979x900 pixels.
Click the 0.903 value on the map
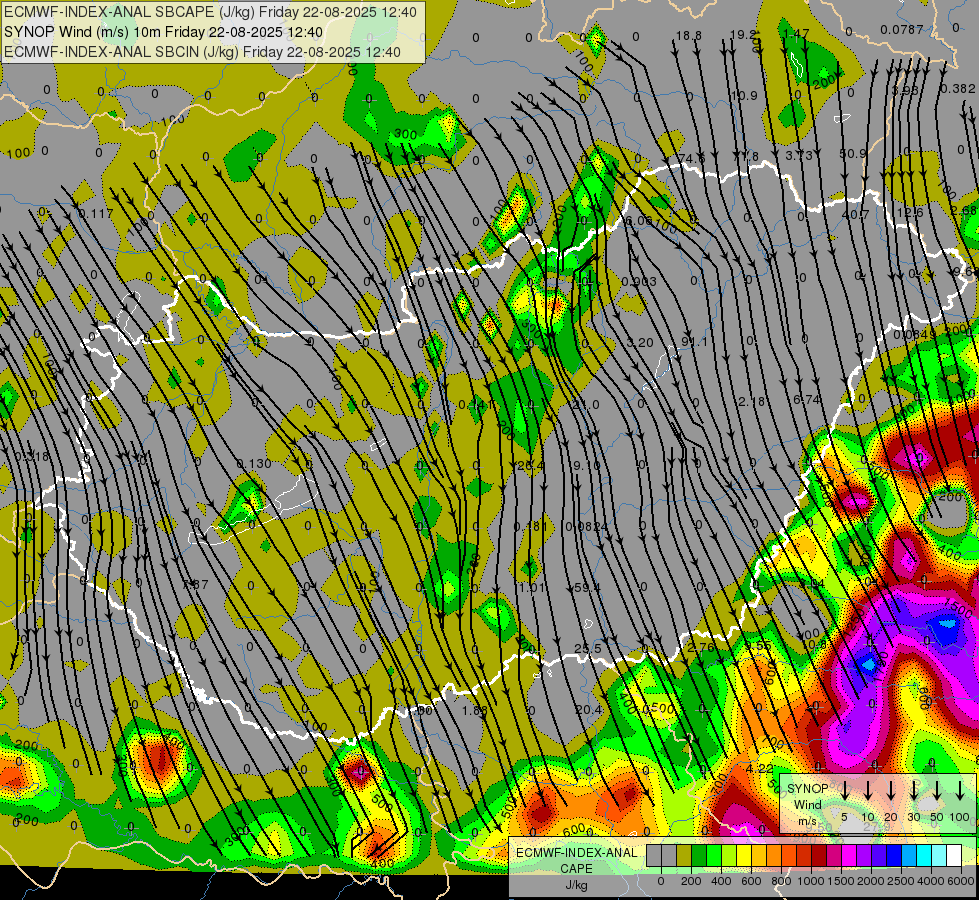pyautogui.click(x=639, y=282)
